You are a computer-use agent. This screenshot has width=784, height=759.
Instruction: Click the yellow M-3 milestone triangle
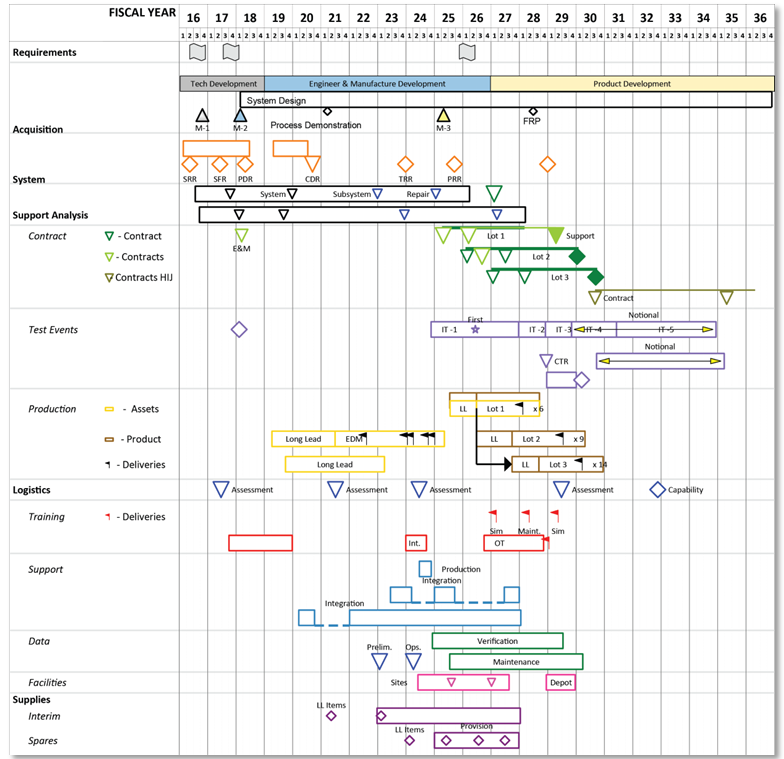(x=444, y=116)
